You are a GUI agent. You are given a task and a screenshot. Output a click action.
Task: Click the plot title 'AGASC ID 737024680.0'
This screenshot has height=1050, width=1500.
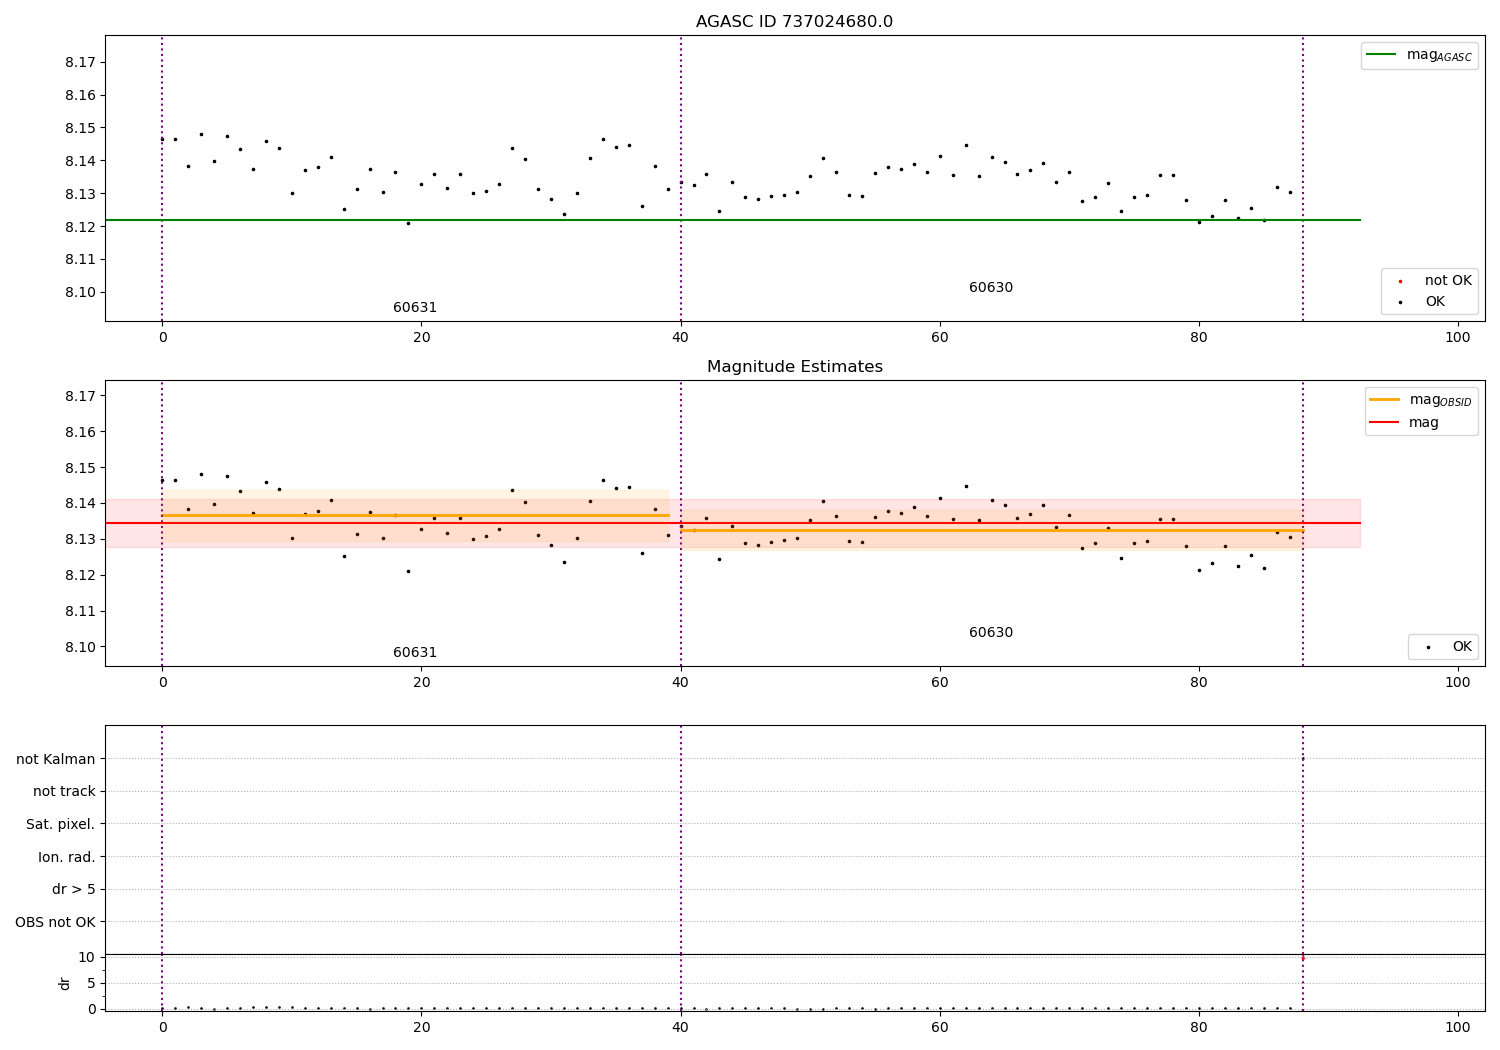(x=794, y=22)
